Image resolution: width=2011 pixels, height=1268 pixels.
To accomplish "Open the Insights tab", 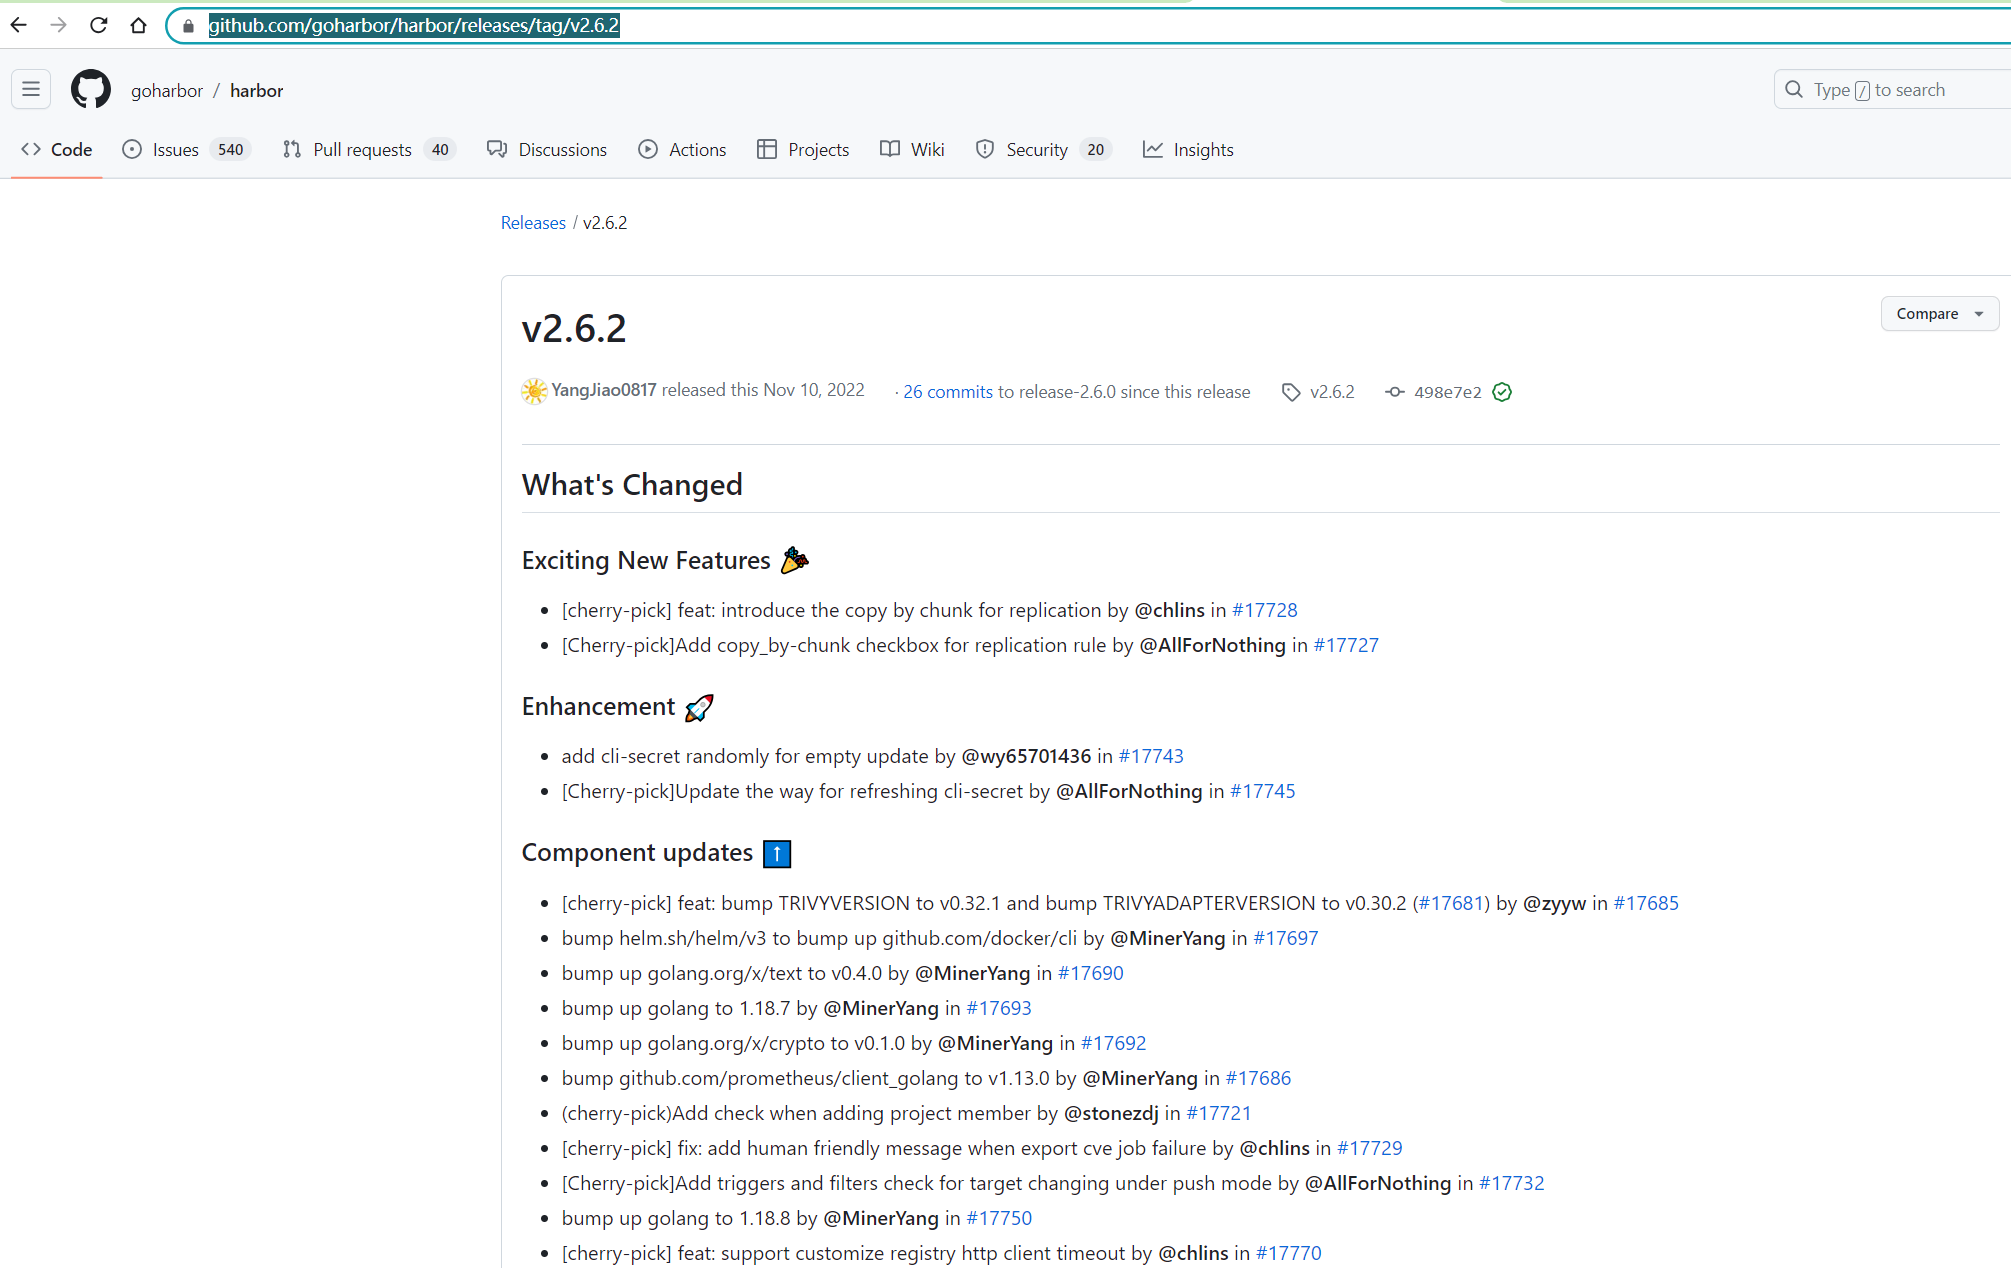I will 1189,150.
